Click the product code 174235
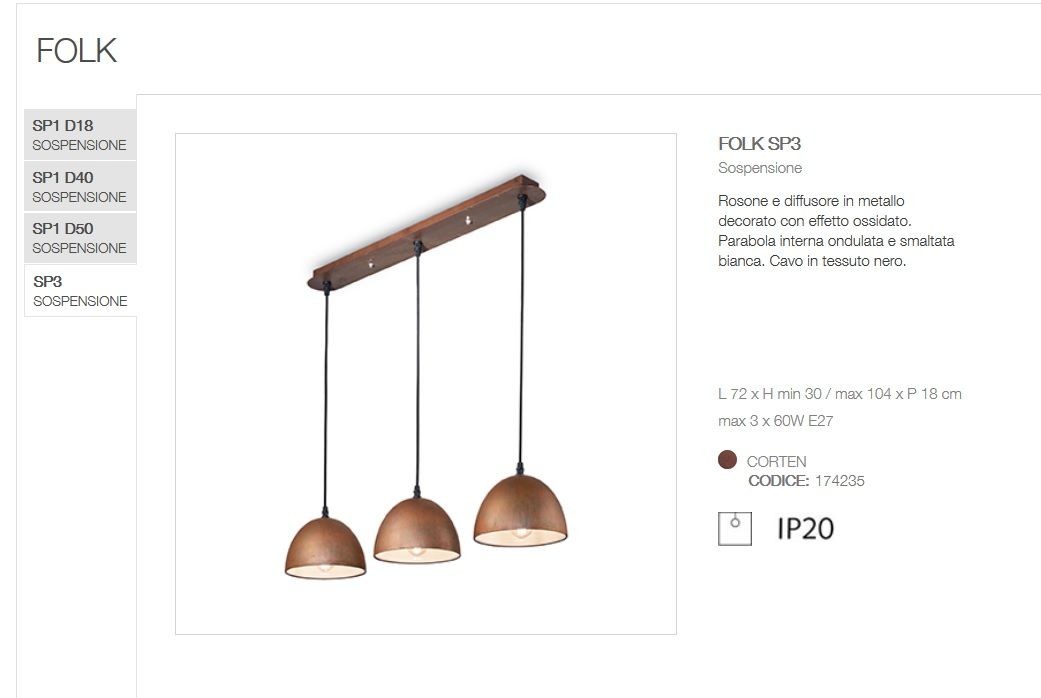The height and width of the screenshot is (698, 1041). tap(840, 481)
